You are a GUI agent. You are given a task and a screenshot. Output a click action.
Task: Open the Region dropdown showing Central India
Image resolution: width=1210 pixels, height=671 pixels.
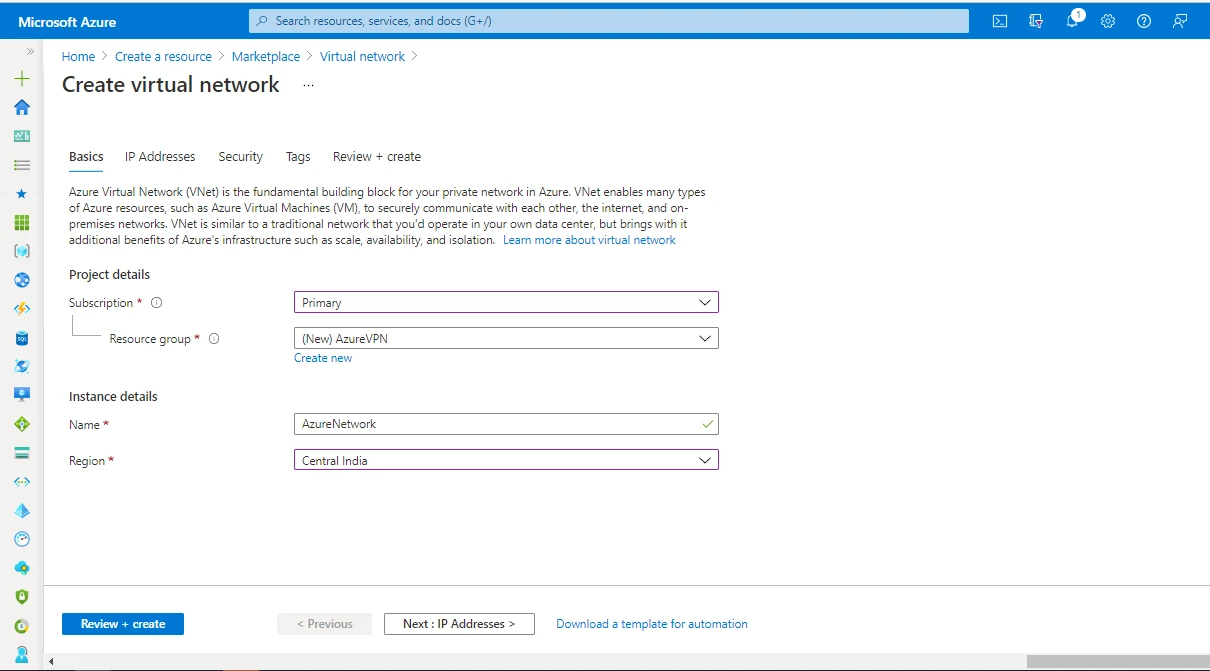[505, 460]
